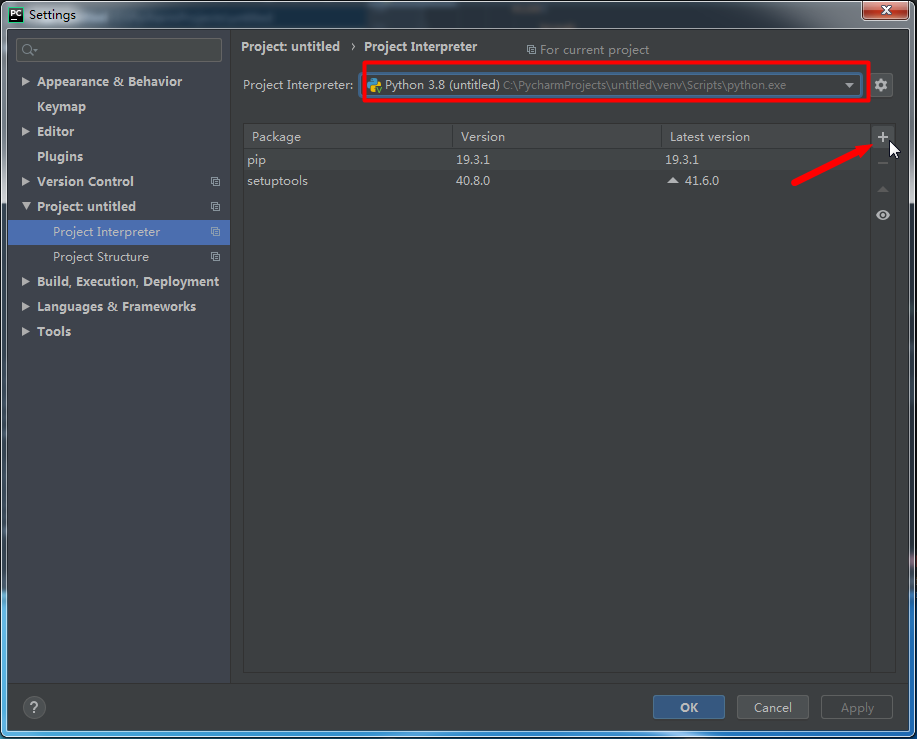Click the upgrade package arrow icon
Screen dimensions: 917x739
pos(882,189)
